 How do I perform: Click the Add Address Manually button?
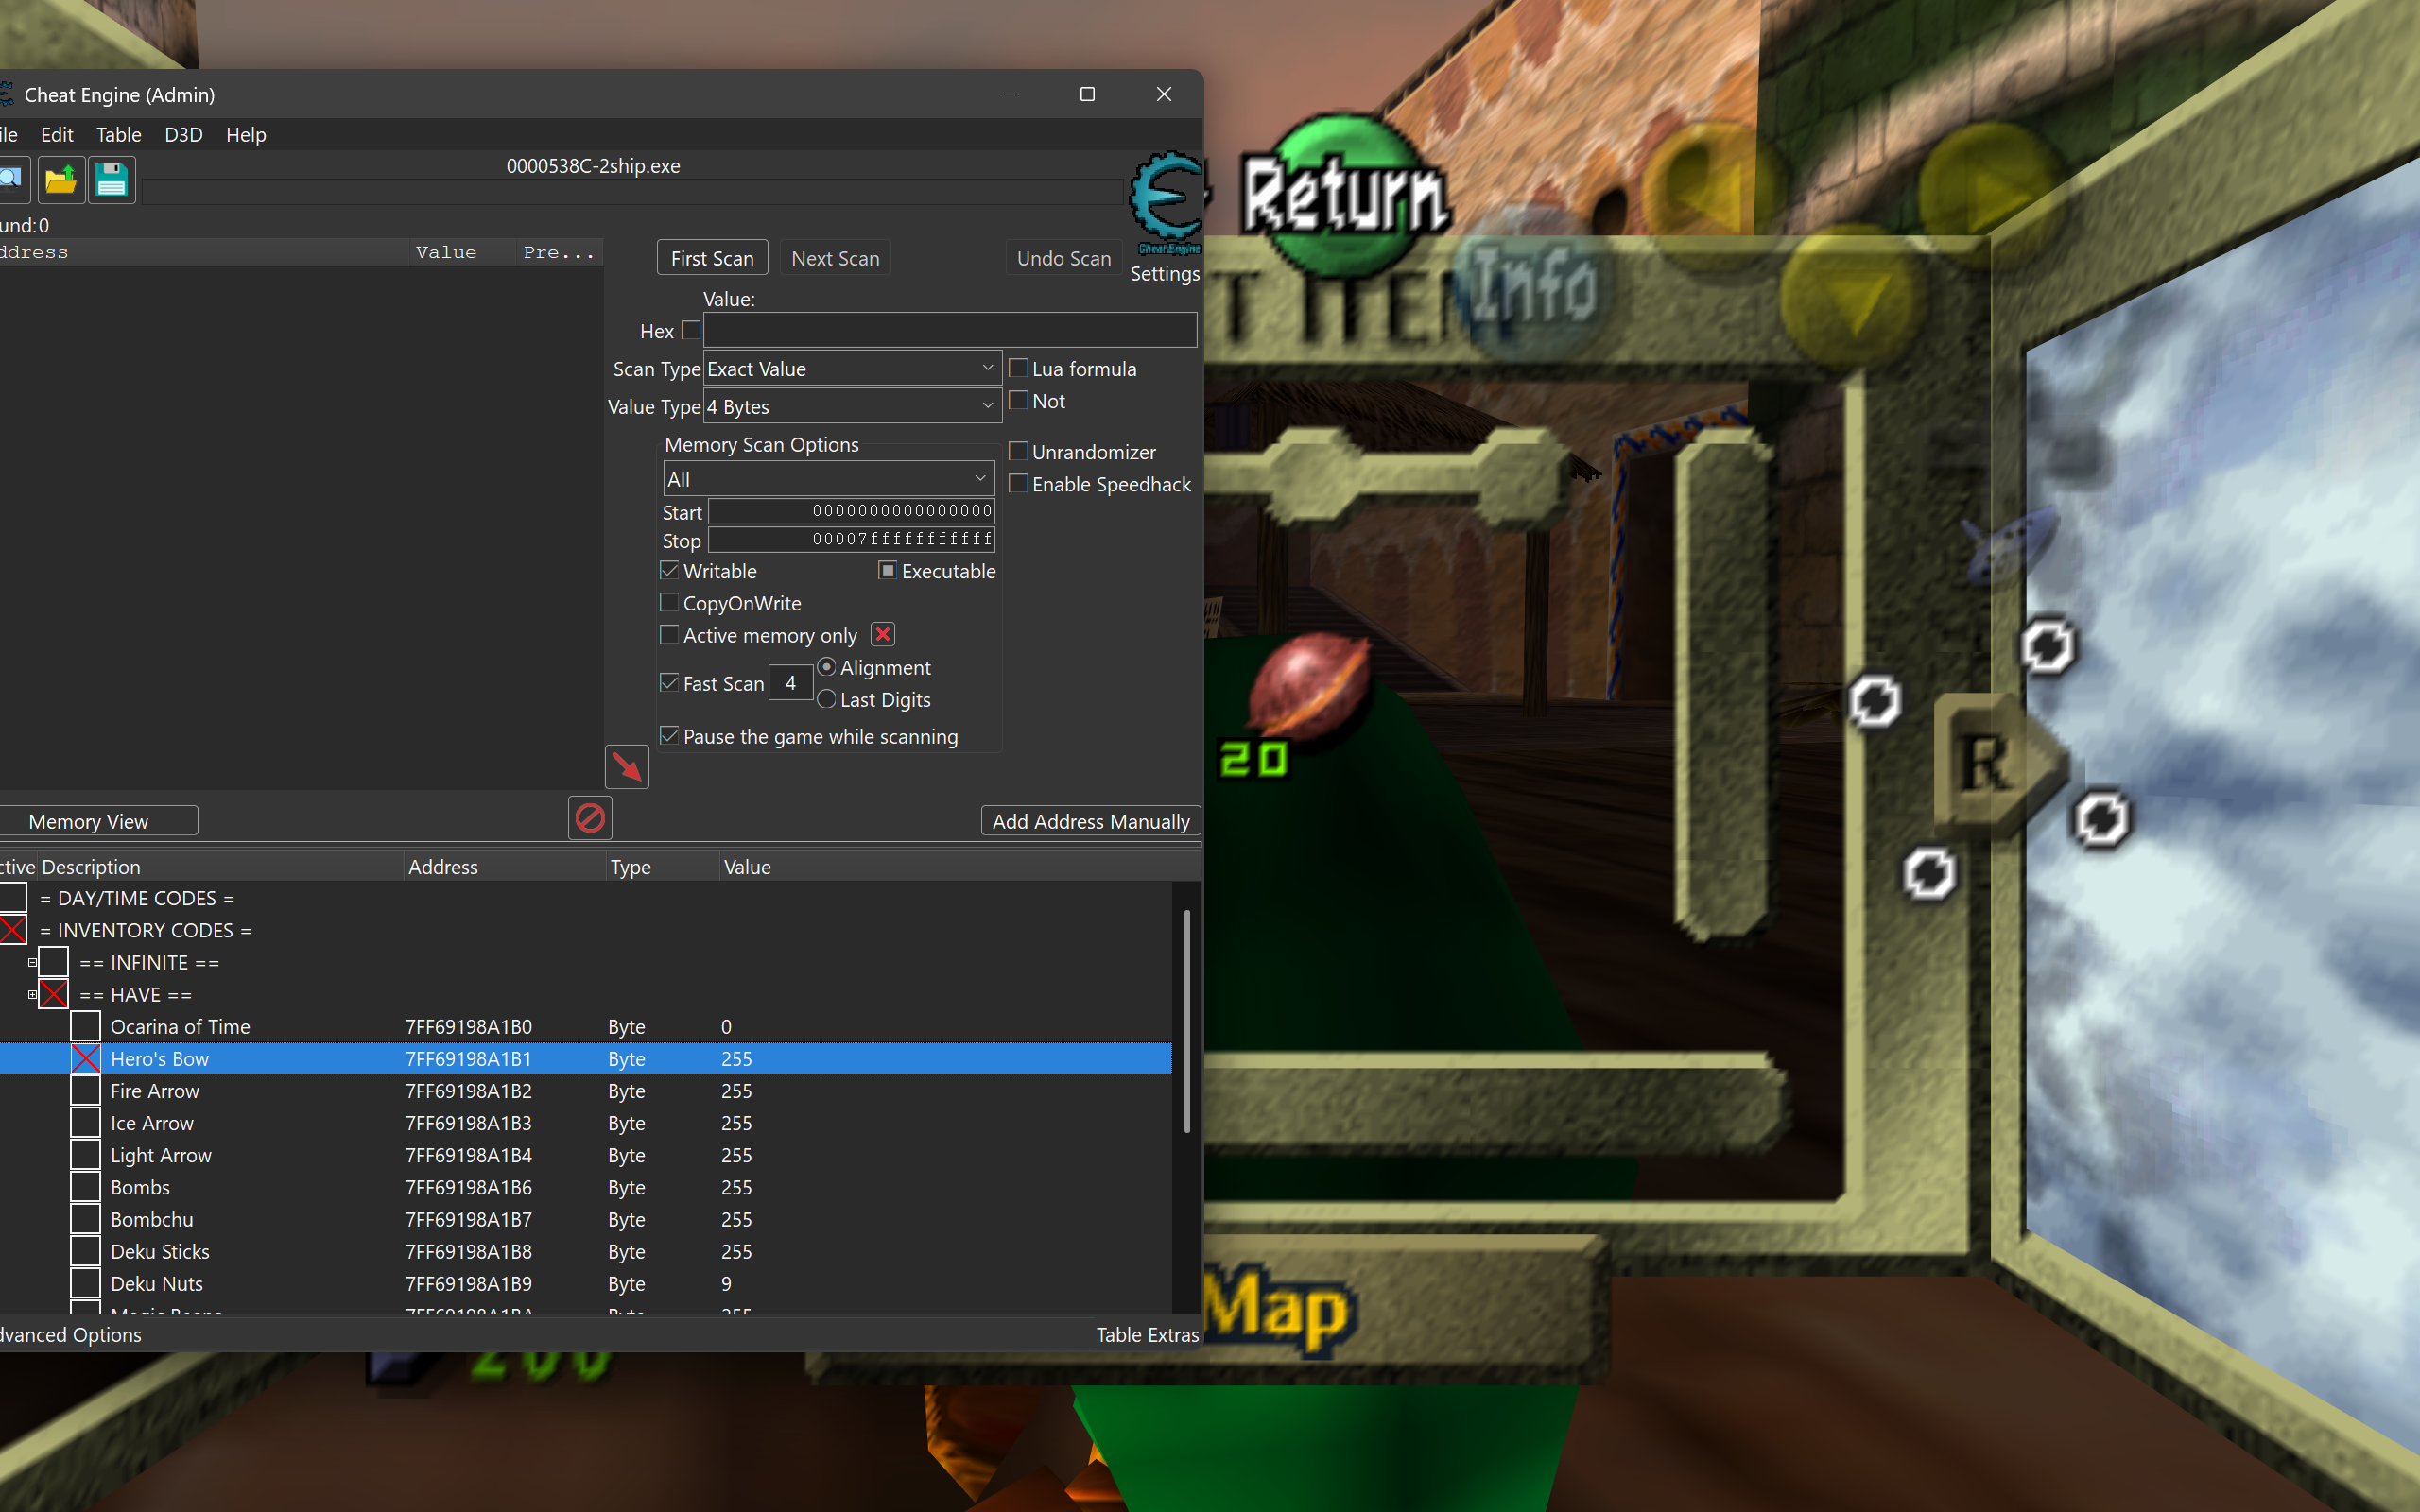coord(1090,821)
